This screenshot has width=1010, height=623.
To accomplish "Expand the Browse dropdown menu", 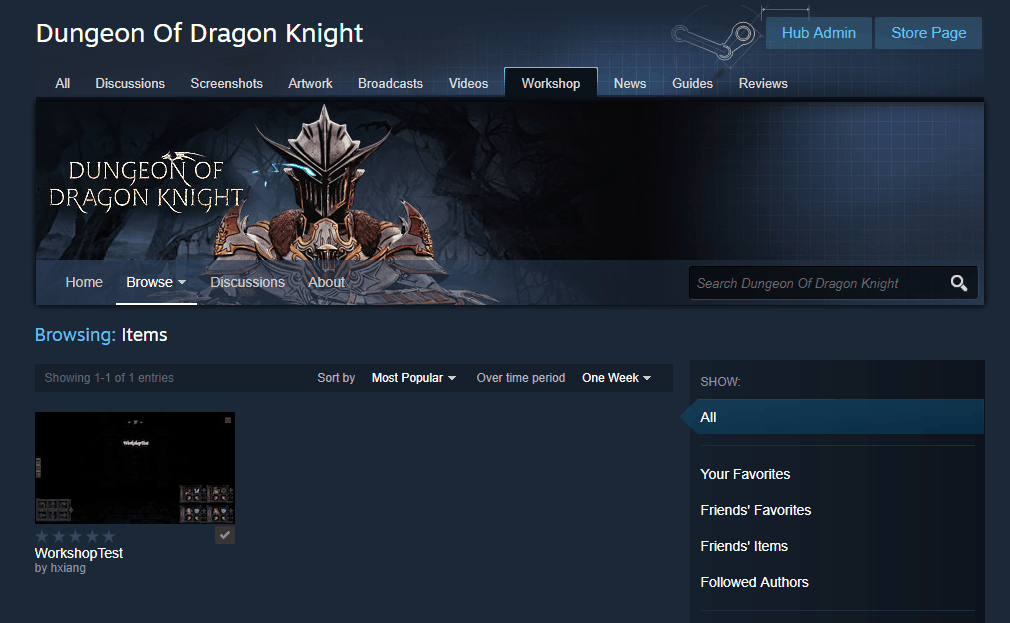I will point(156,283).
